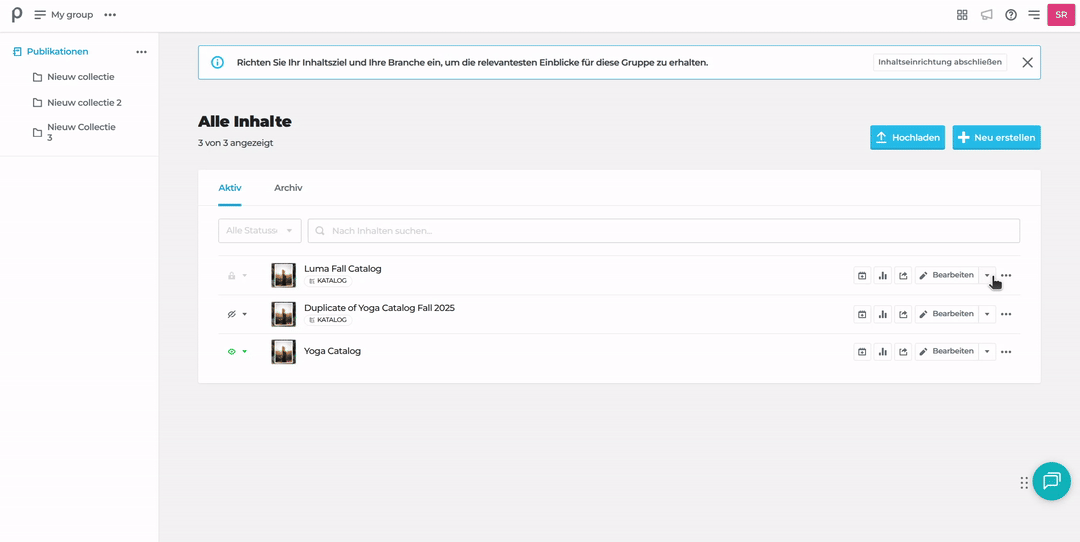Click the Neu erstellen button
This screenshot has width=1080, height=542.
point(996,138)
